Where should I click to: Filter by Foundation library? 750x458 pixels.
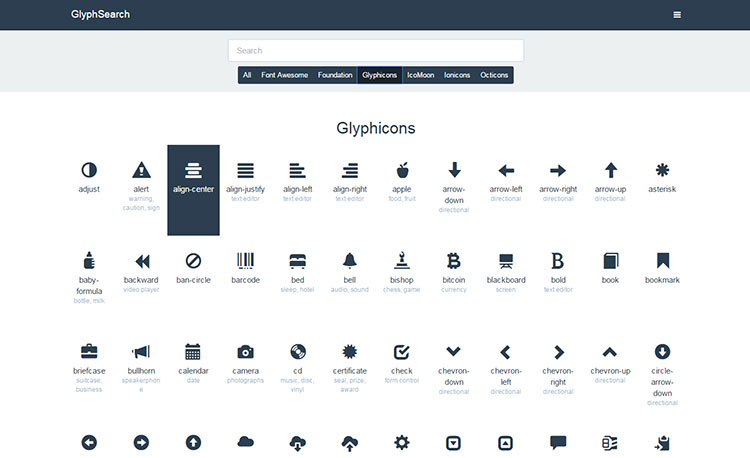click(335, 75)
